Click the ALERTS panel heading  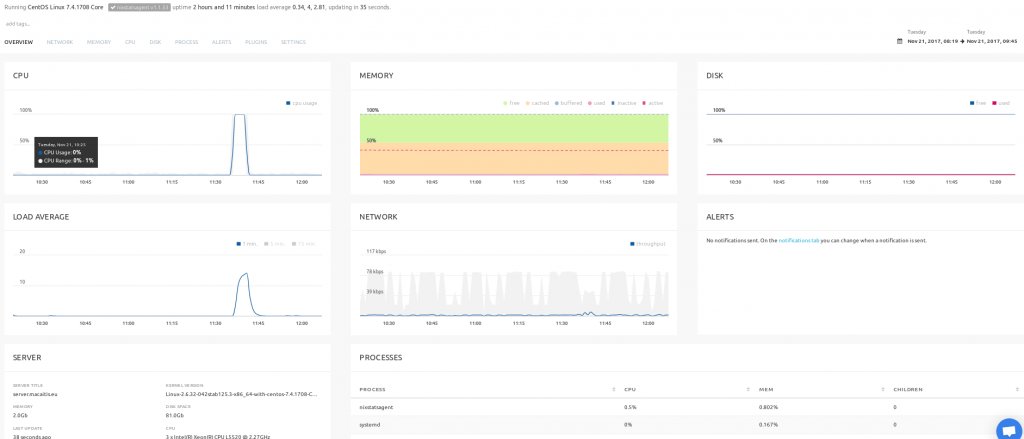[720, 217]
